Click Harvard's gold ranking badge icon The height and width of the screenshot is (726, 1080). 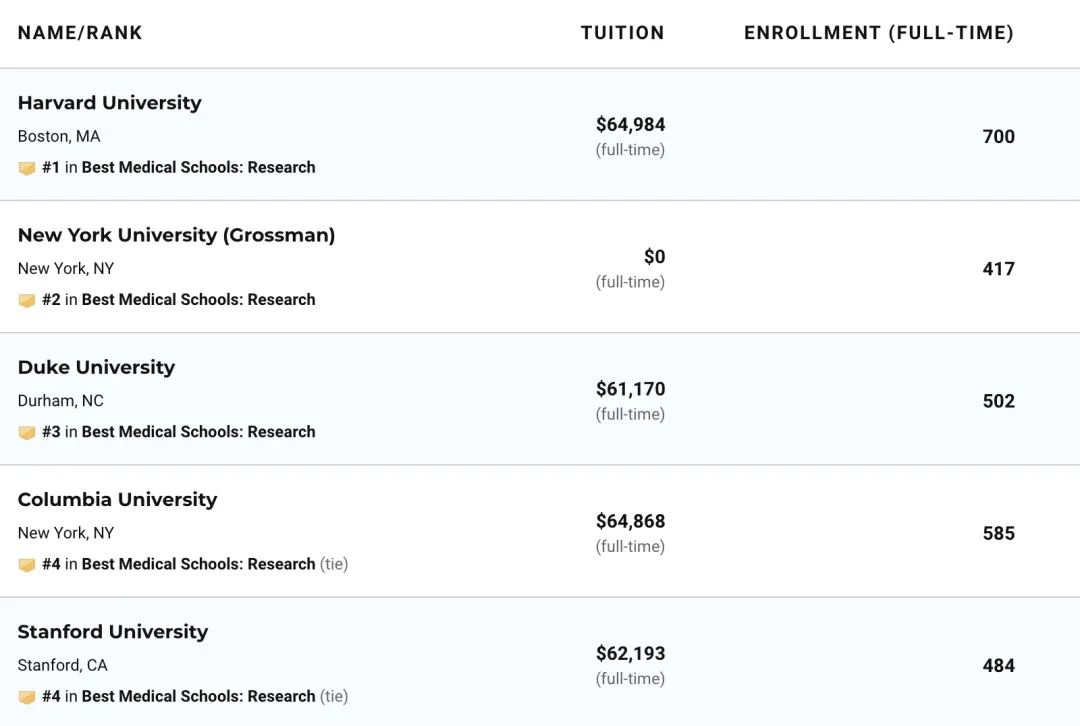[x=27, y=168]
